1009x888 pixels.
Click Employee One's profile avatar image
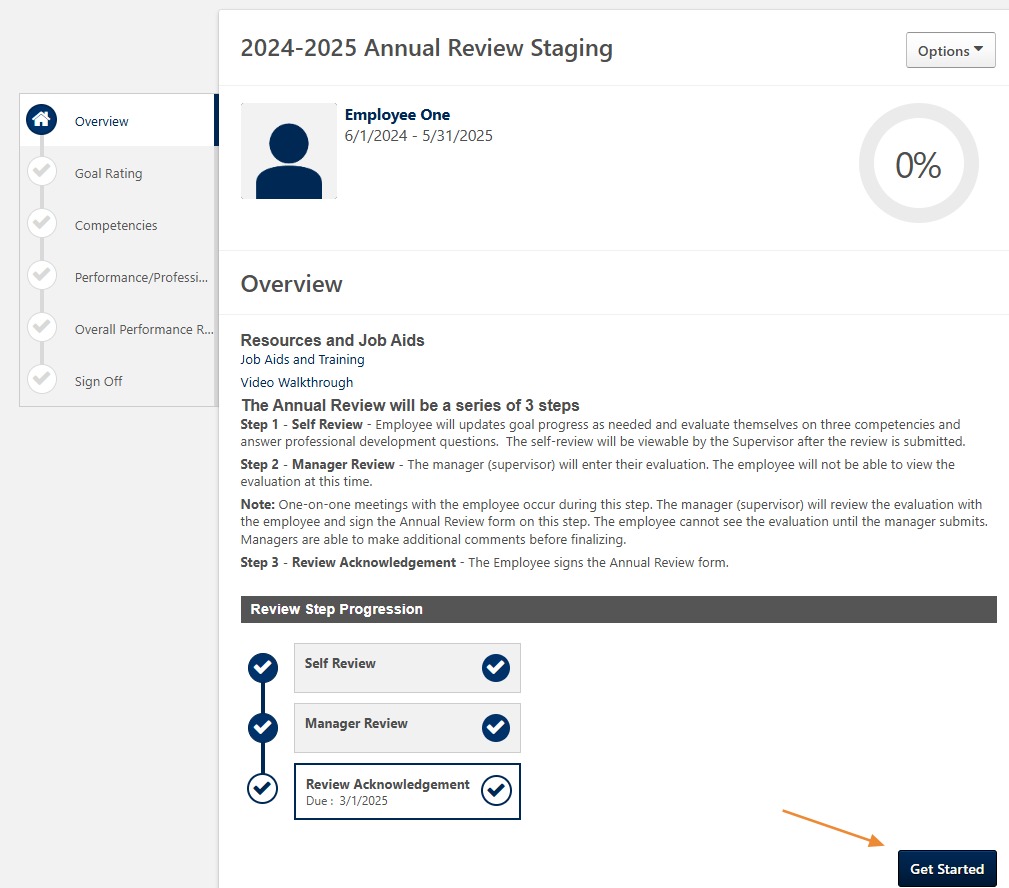[289, 151]
